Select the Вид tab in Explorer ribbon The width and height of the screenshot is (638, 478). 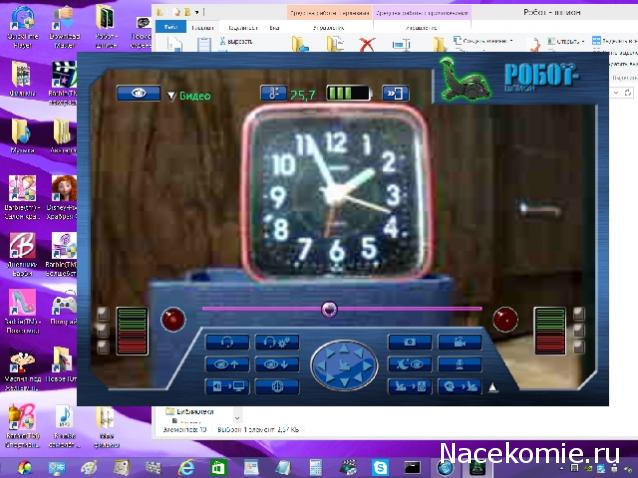(274, 28)
